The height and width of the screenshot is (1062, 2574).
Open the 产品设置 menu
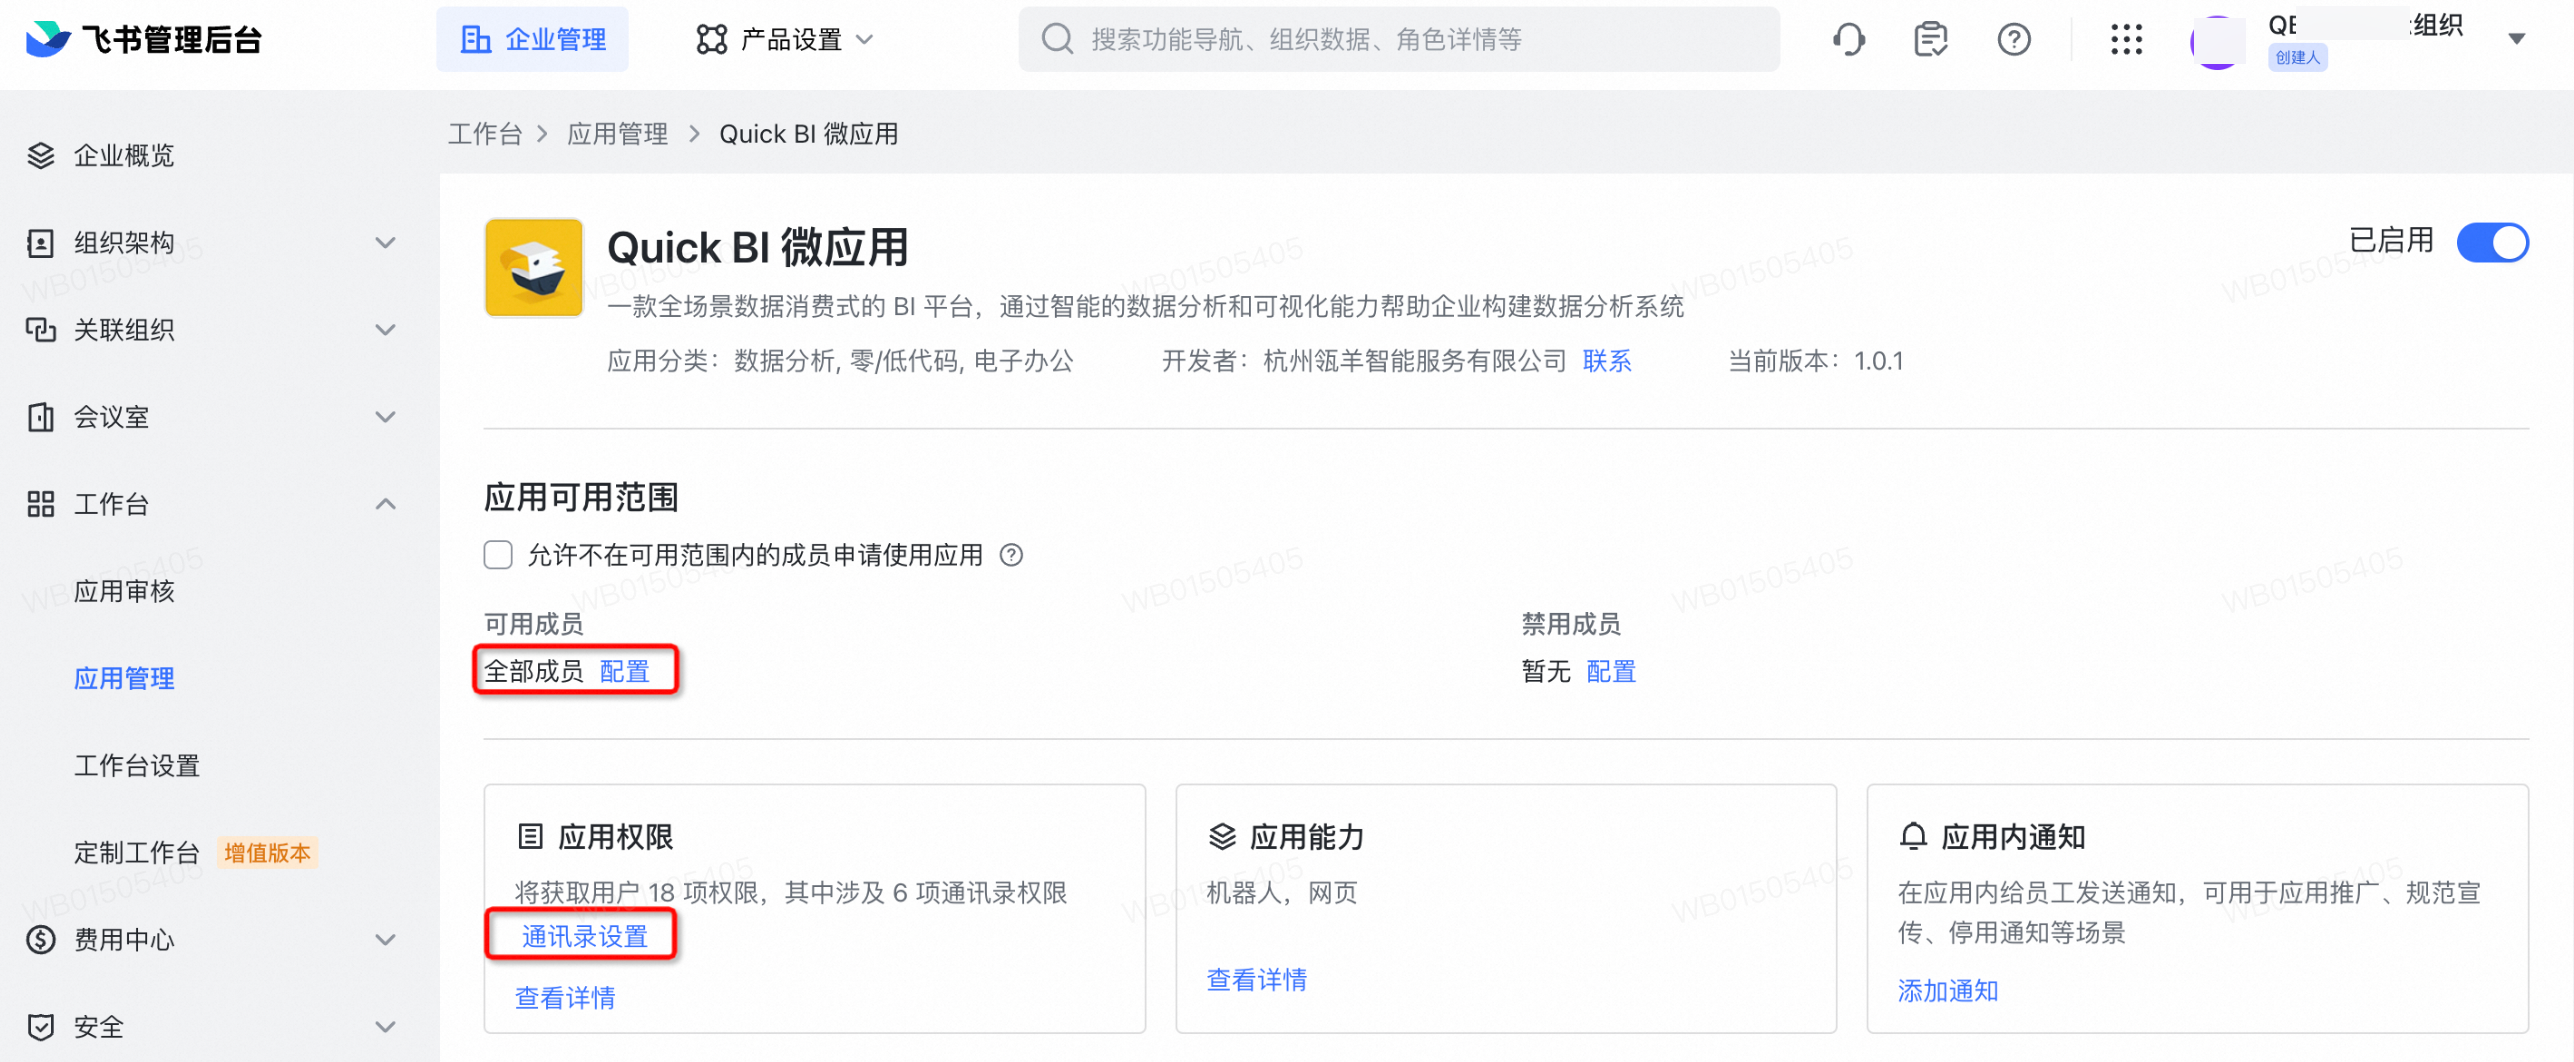coord(786,40)
